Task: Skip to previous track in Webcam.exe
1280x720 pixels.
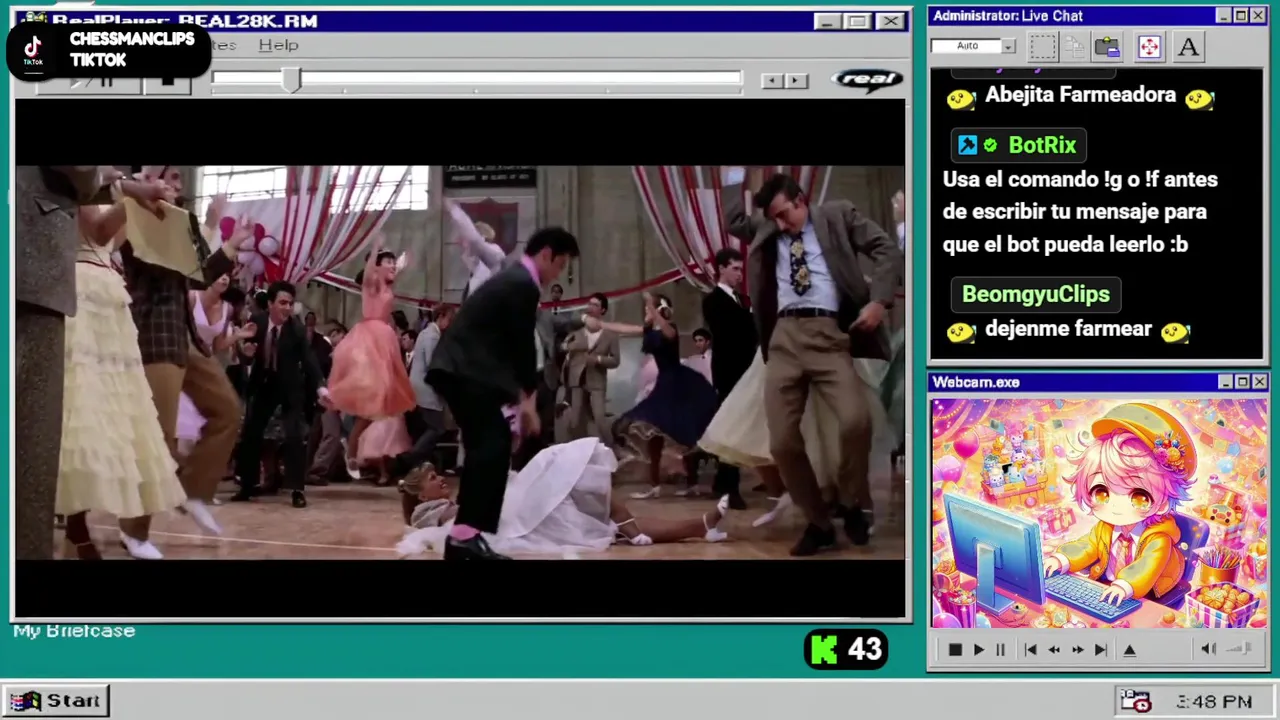Action: click(x=1030, y=650)
